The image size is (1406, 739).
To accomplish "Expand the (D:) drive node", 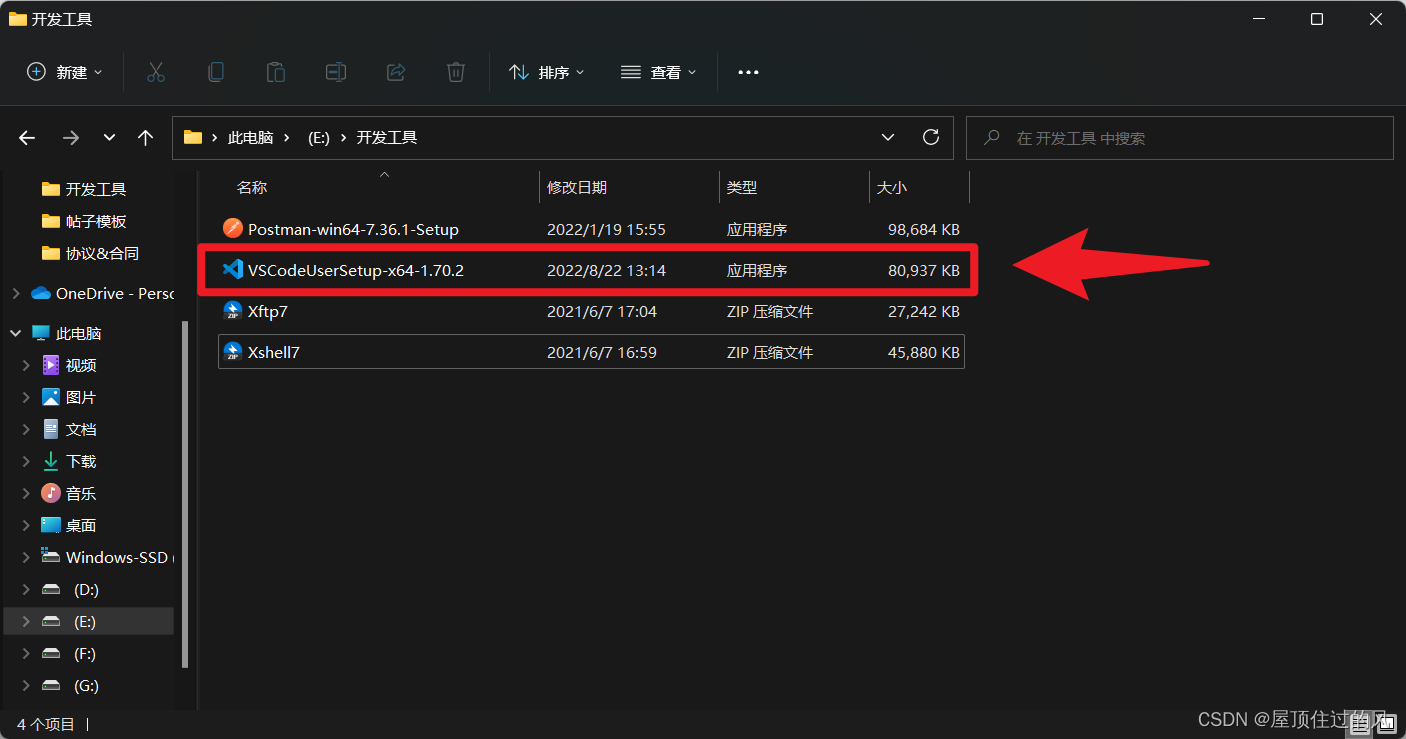I will [x=26, y=589].
